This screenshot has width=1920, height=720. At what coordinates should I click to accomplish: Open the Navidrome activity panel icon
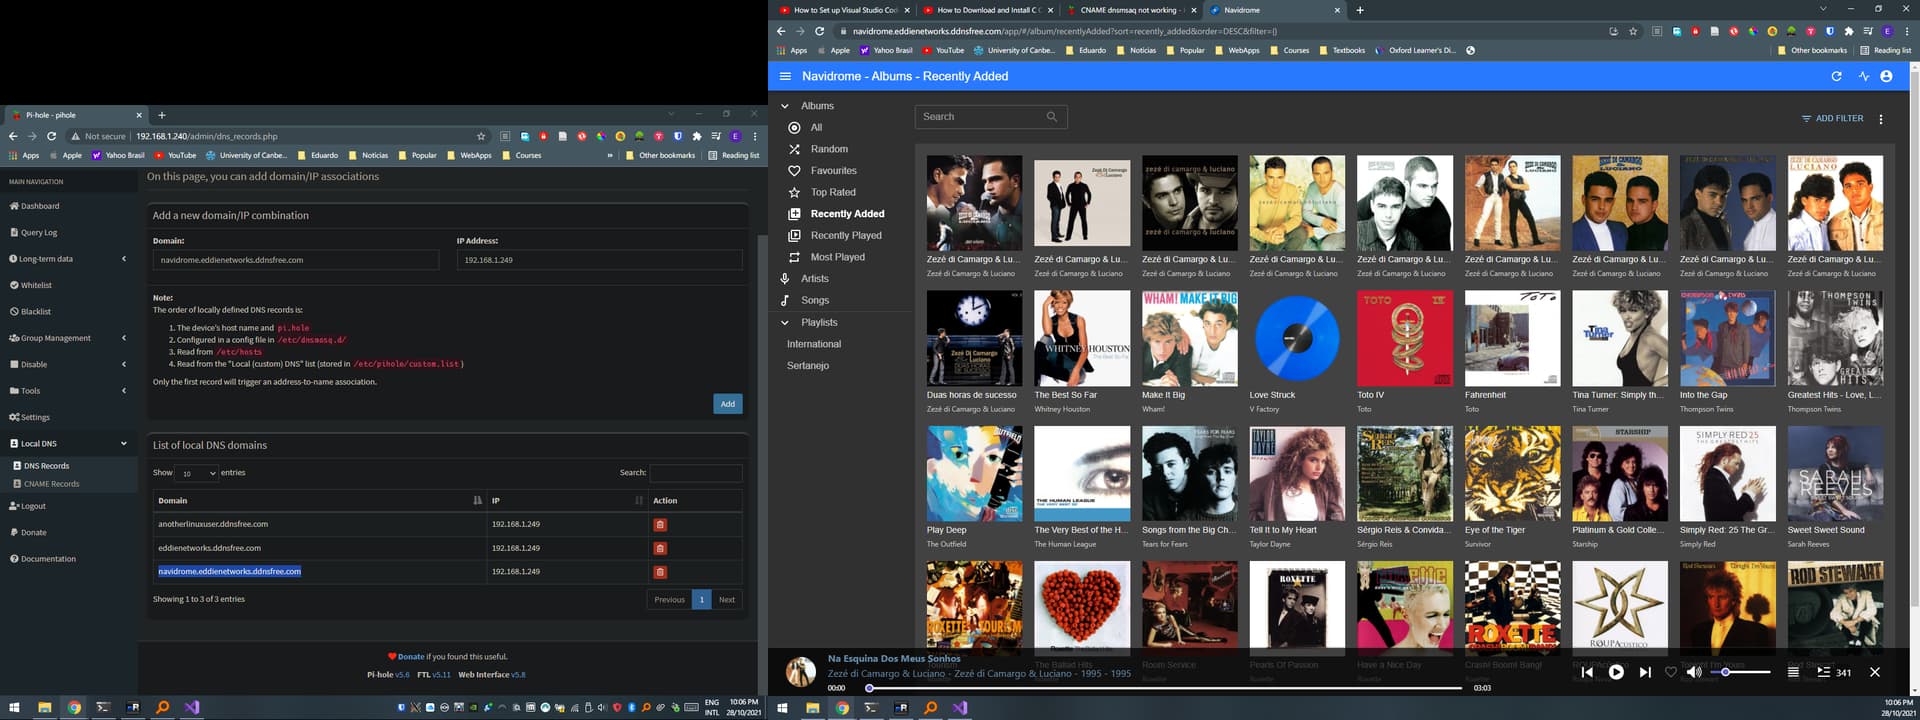coord(1864,76)
